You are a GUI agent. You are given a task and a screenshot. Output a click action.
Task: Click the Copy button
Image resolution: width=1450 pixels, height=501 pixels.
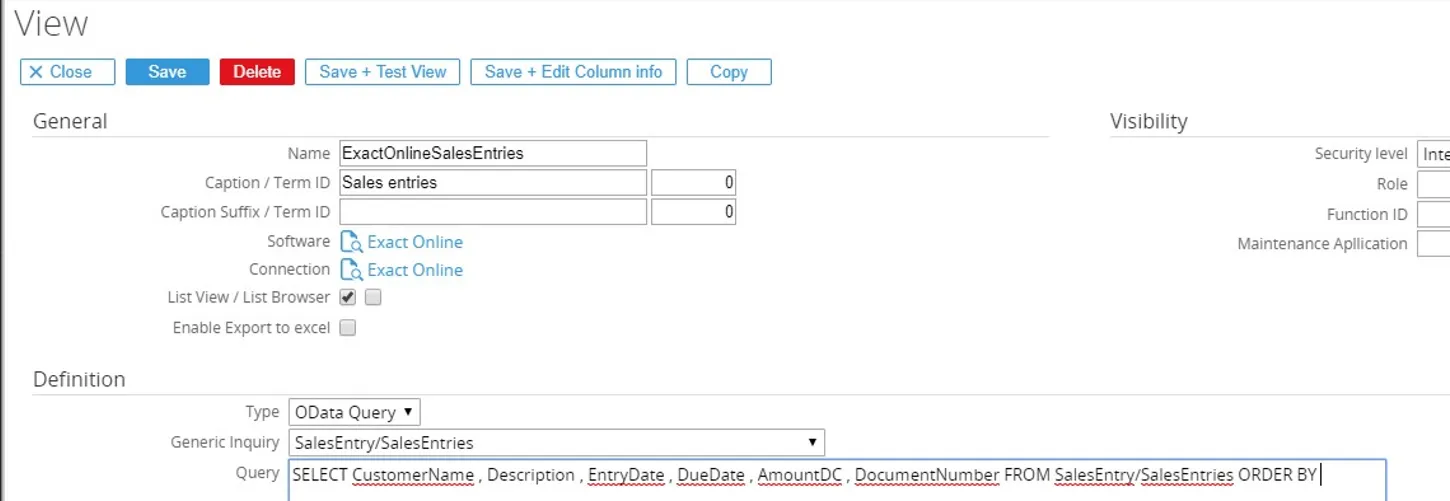(728, 72)
